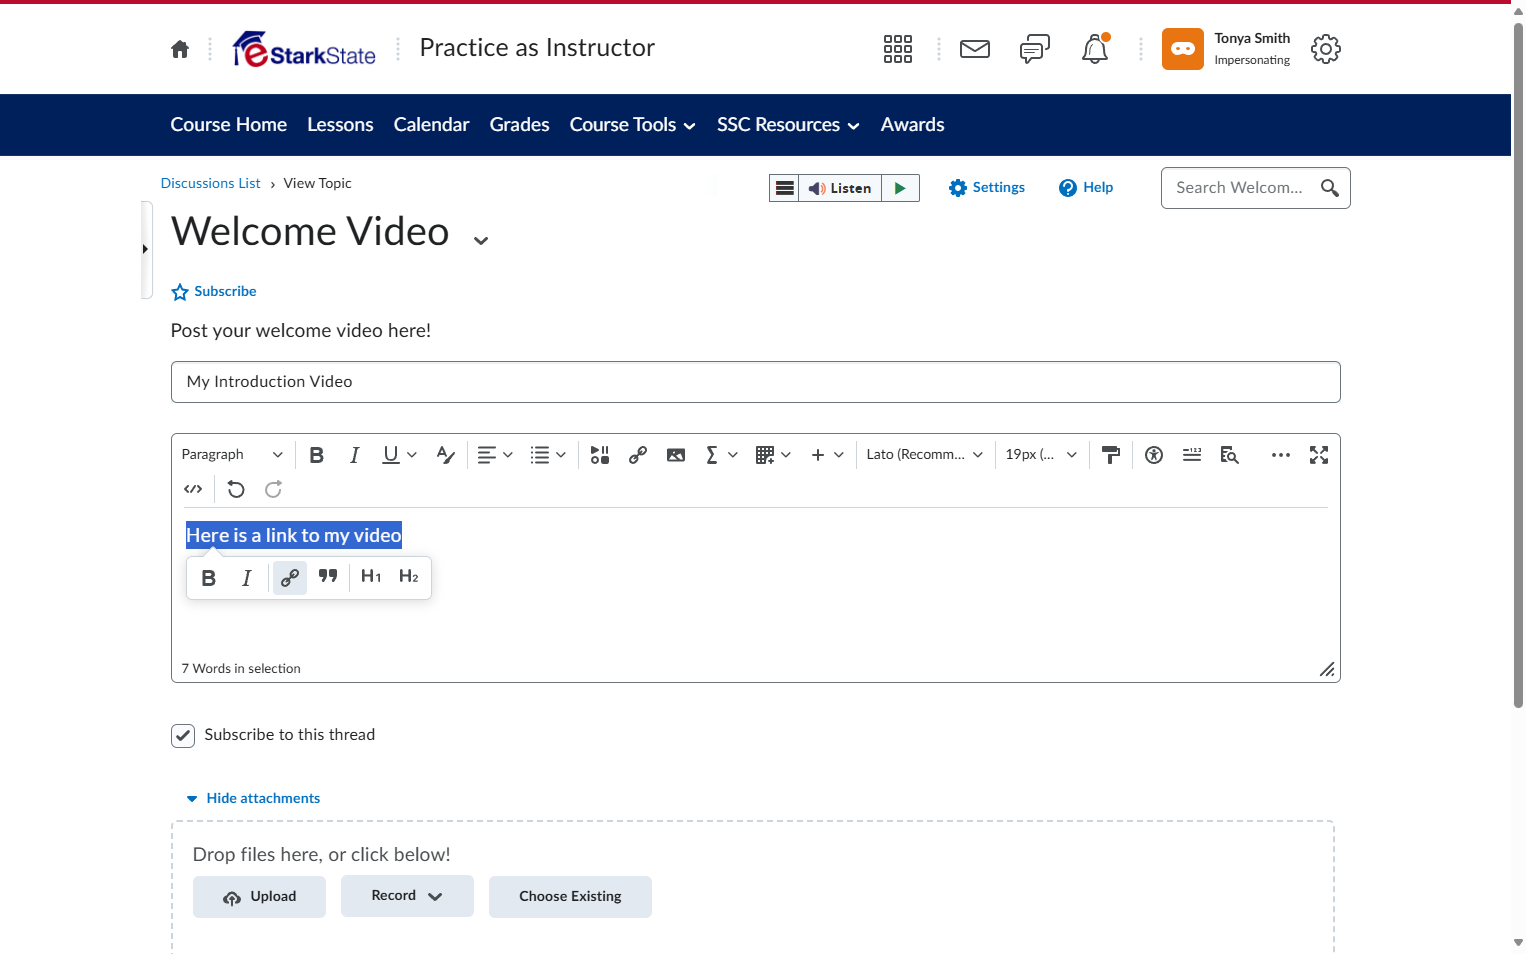
Task: Run the accessibility checker
Action: coord(1154,455)
